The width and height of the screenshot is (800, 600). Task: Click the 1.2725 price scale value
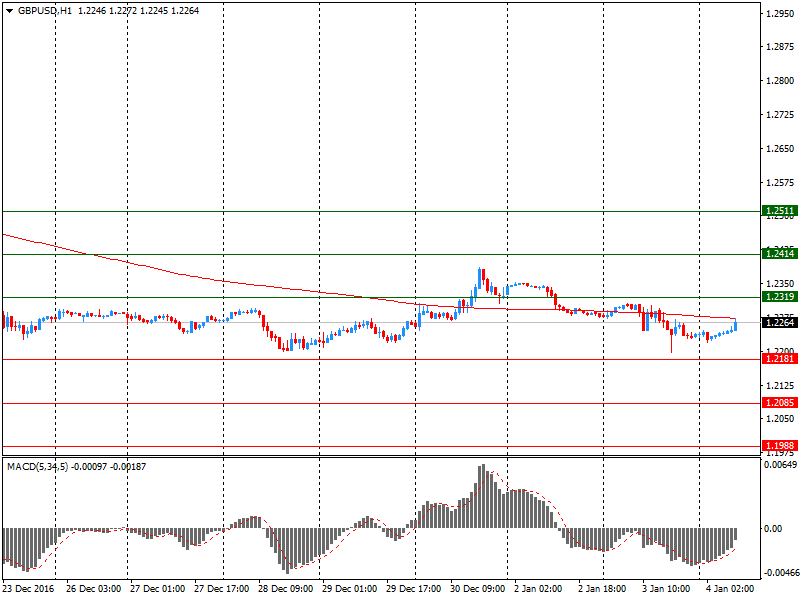coord(780,115)
